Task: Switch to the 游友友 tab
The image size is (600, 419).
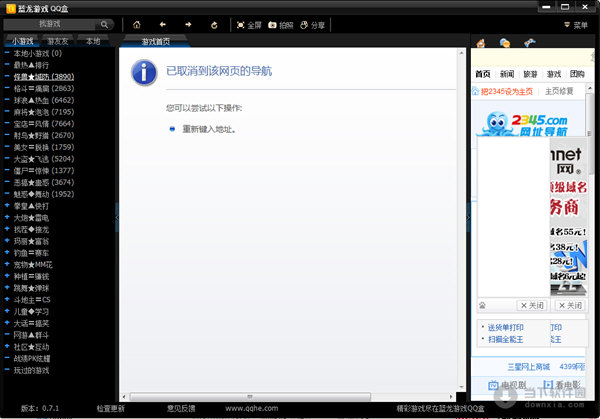Action: point(57,41)
